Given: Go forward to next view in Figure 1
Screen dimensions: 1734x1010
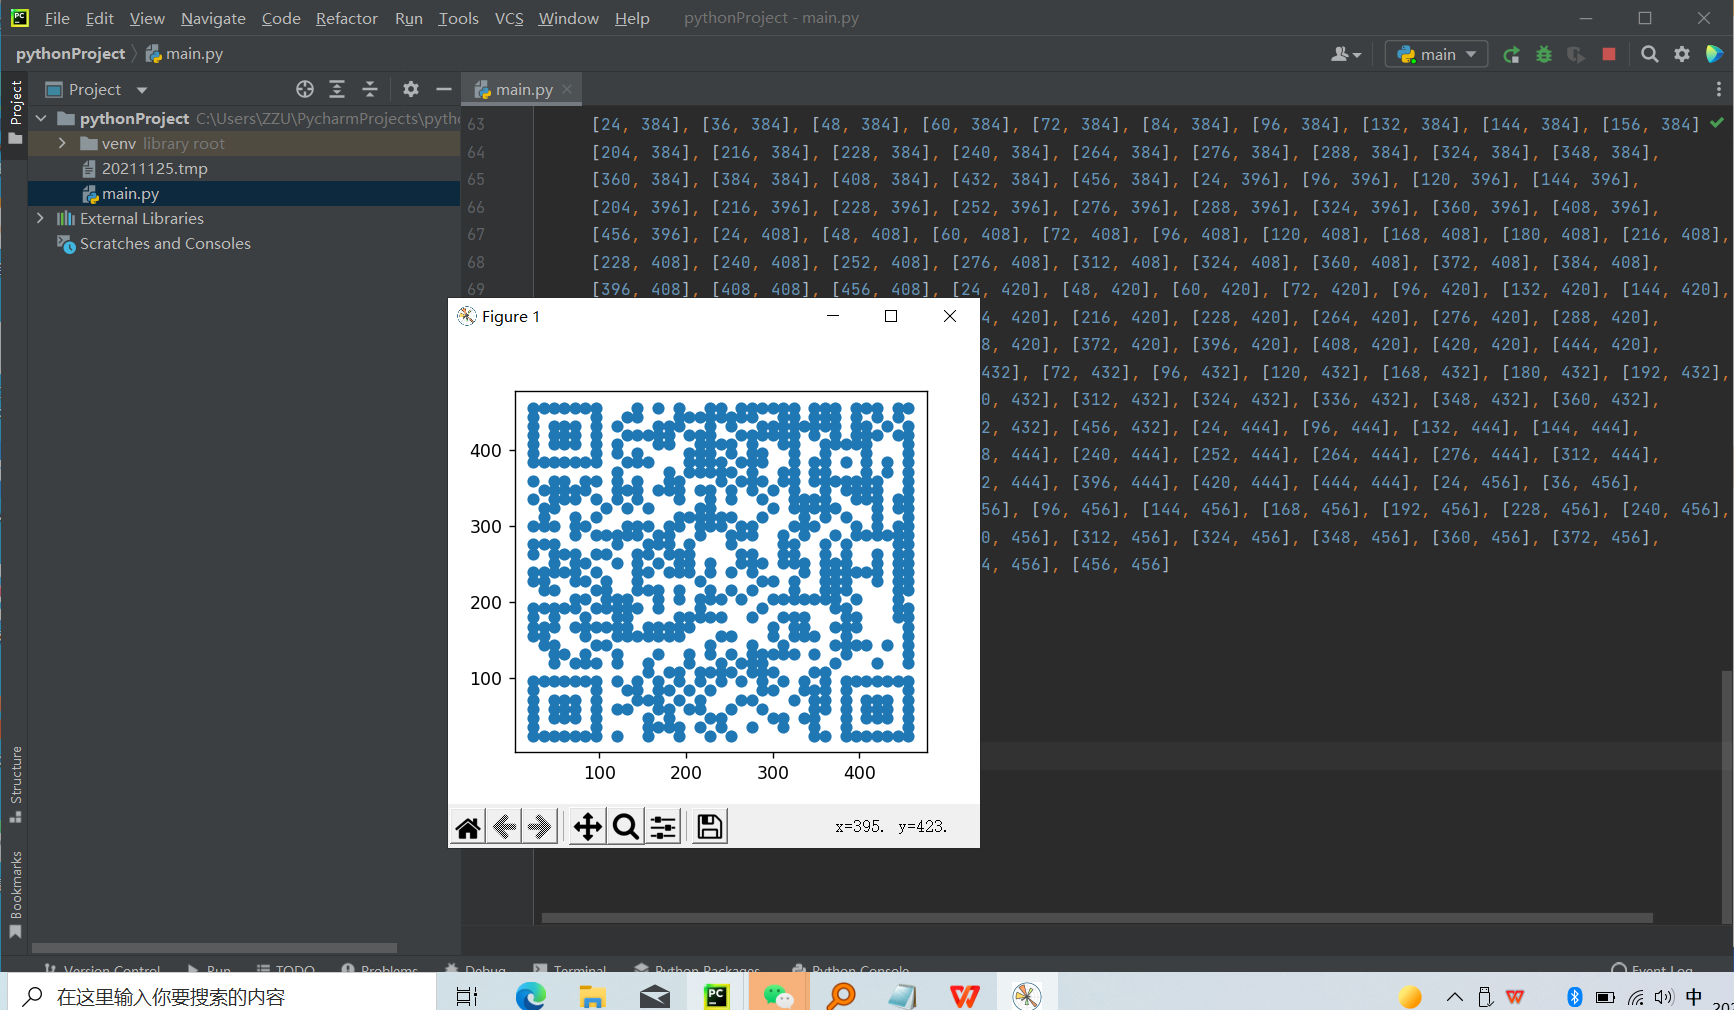Looking at the screenshot, I should [x=540, y=827].
